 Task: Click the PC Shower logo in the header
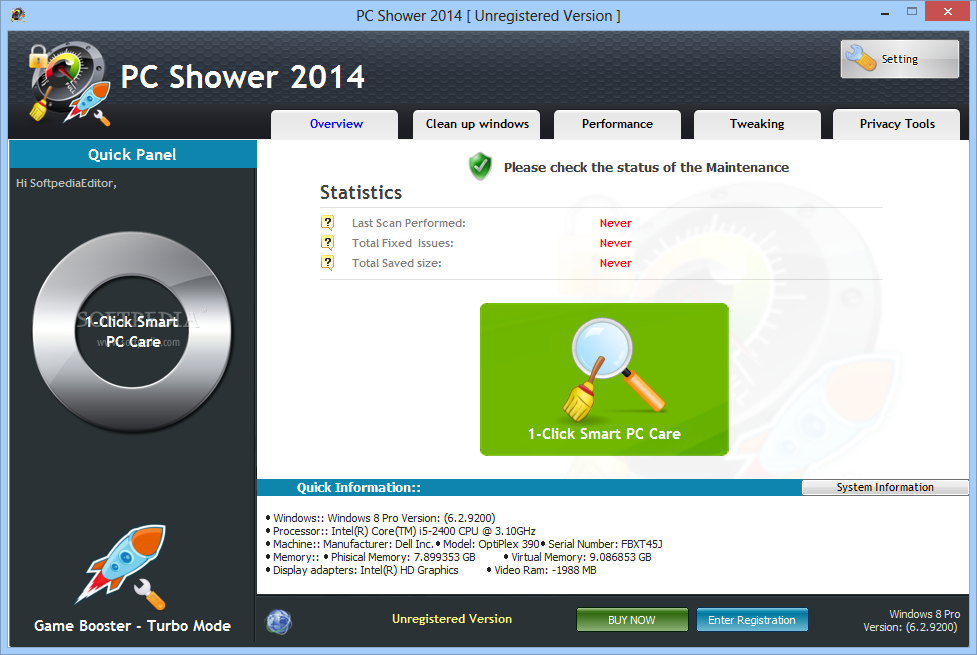(69, 83)
